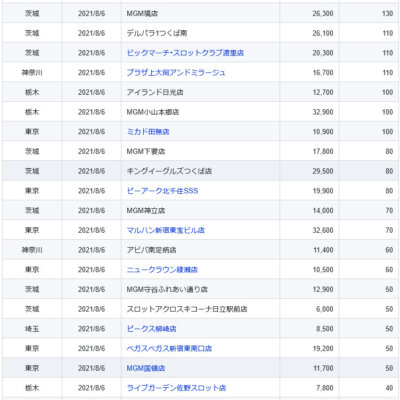This screenshot has height=400, width=400.
Task: Select the アビバ南足柄店 cell
Action: (x=200, y=250)
